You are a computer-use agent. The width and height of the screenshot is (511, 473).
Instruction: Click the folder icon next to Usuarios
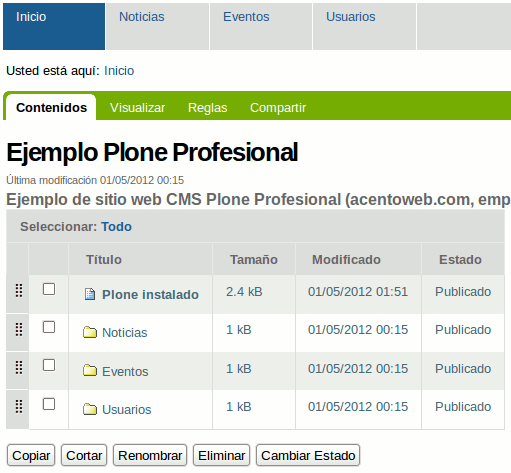click(x=90, y=409)
